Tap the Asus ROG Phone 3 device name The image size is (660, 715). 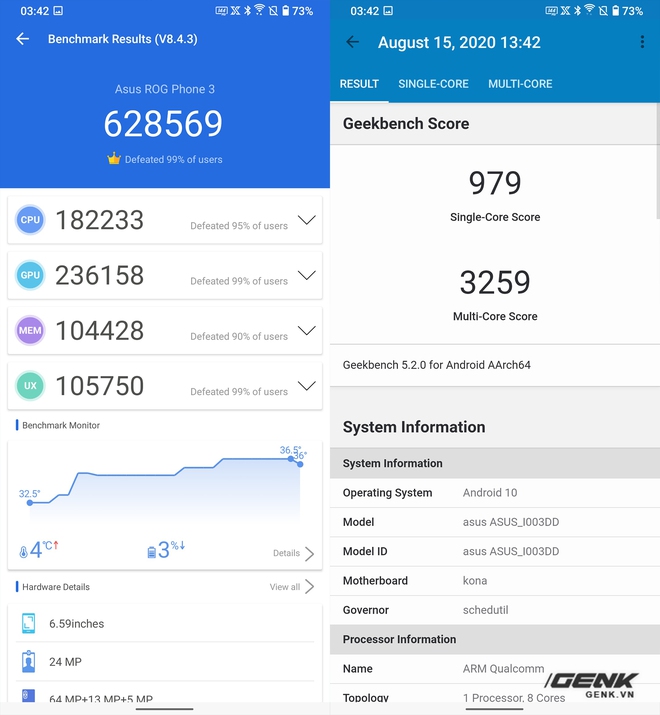pos(165,89)
